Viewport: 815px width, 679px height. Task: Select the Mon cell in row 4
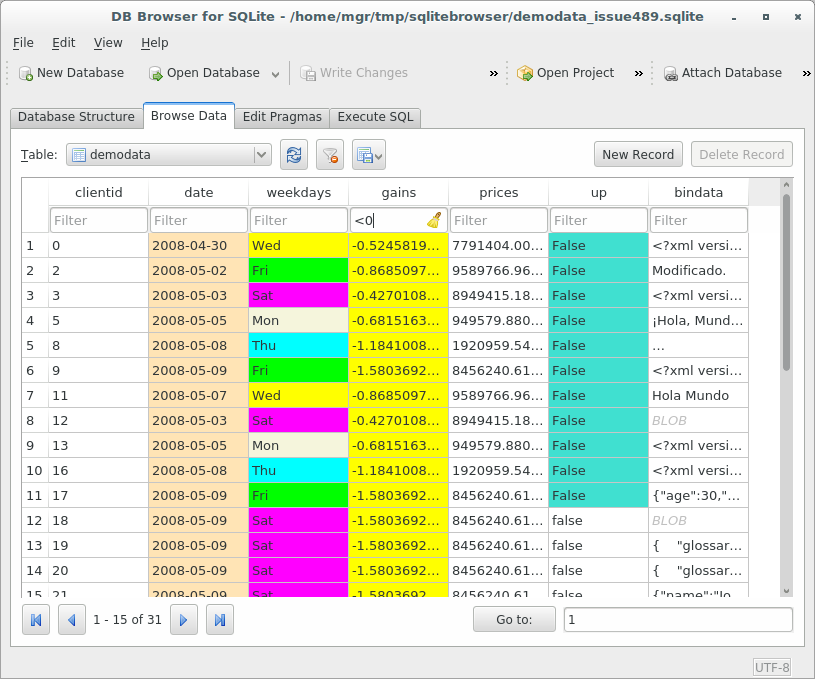[x=298, y=320]
